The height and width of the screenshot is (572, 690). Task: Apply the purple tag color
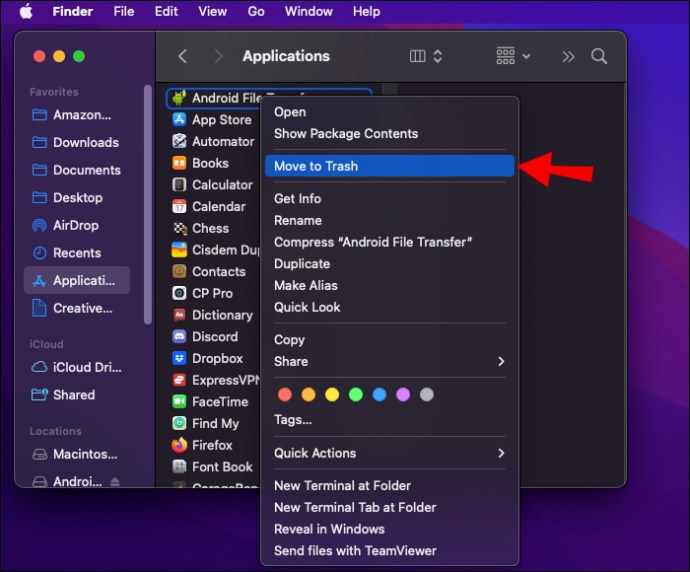(403, 394)
